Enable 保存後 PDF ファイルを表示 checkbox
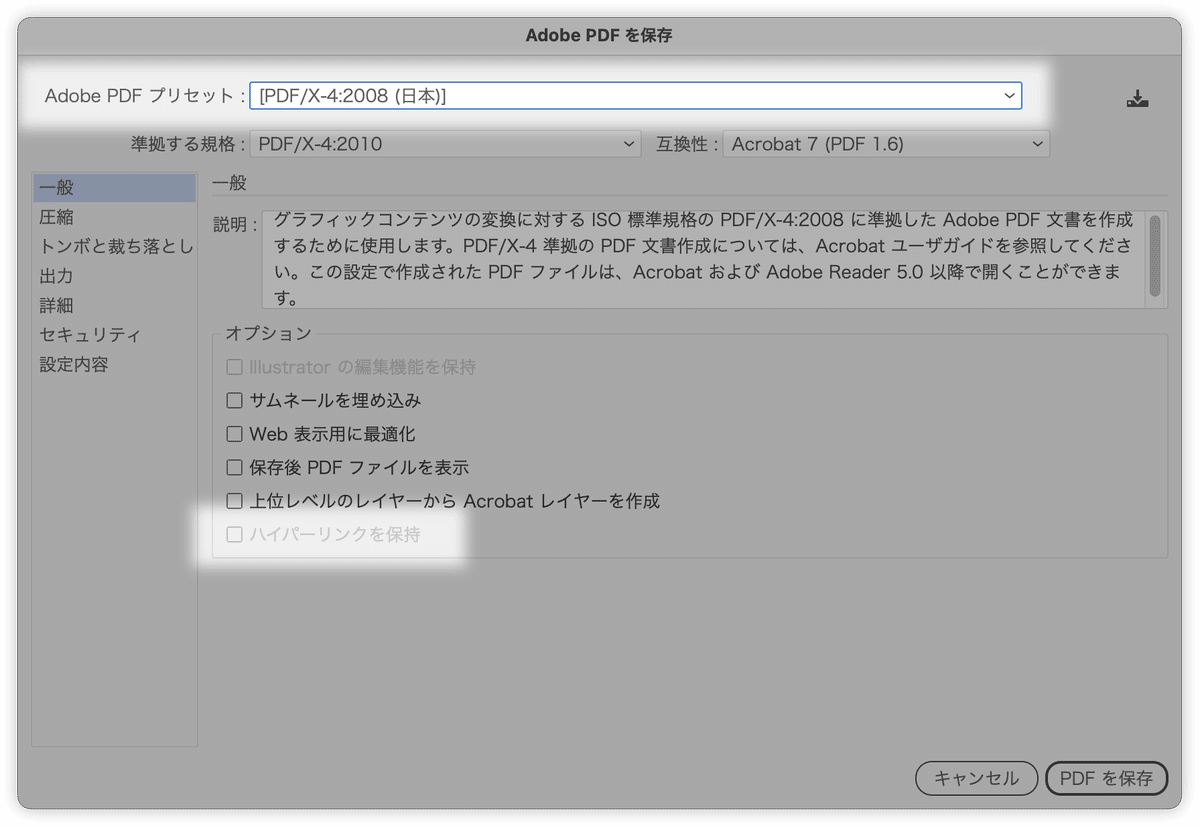Screen dimensions: 1200x827 (x=234, y=467)
